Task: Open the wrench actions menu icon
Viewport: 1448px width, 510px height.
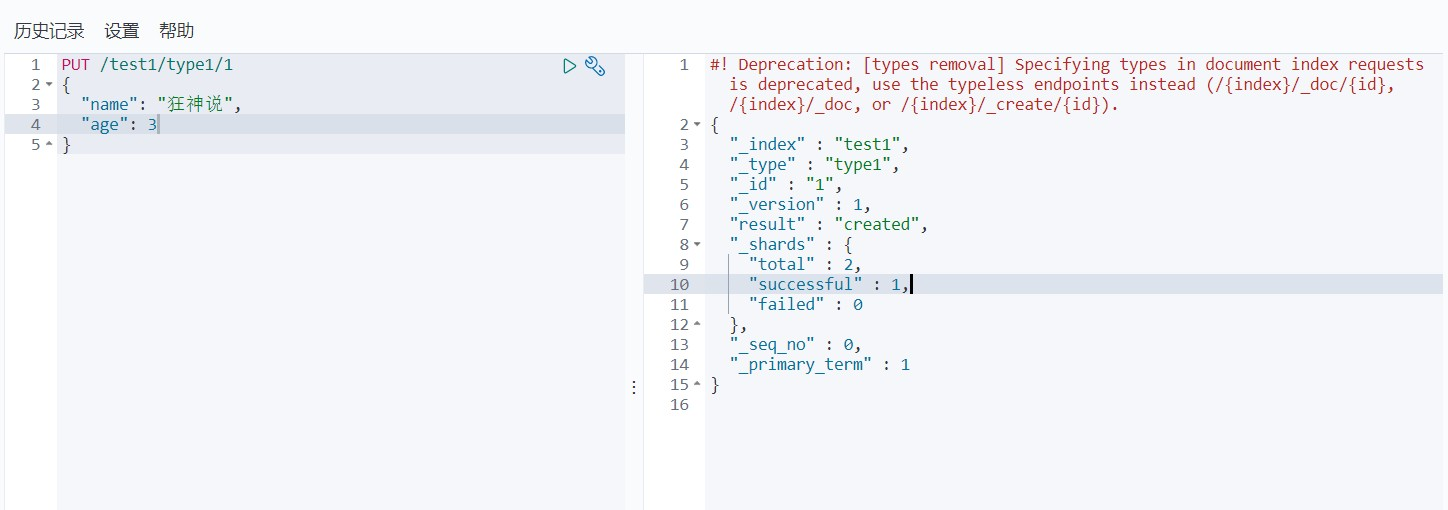Action: [595, 66]
